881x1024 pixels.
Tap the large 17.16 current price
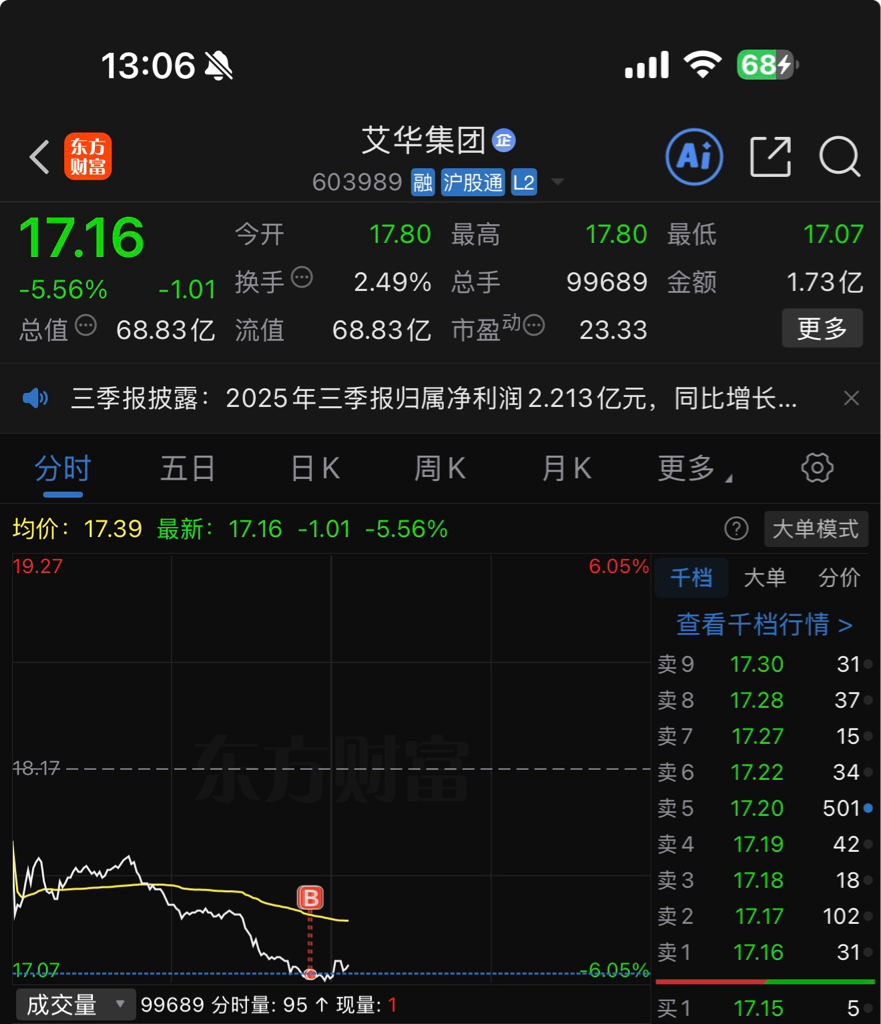[x=82, y=238]
